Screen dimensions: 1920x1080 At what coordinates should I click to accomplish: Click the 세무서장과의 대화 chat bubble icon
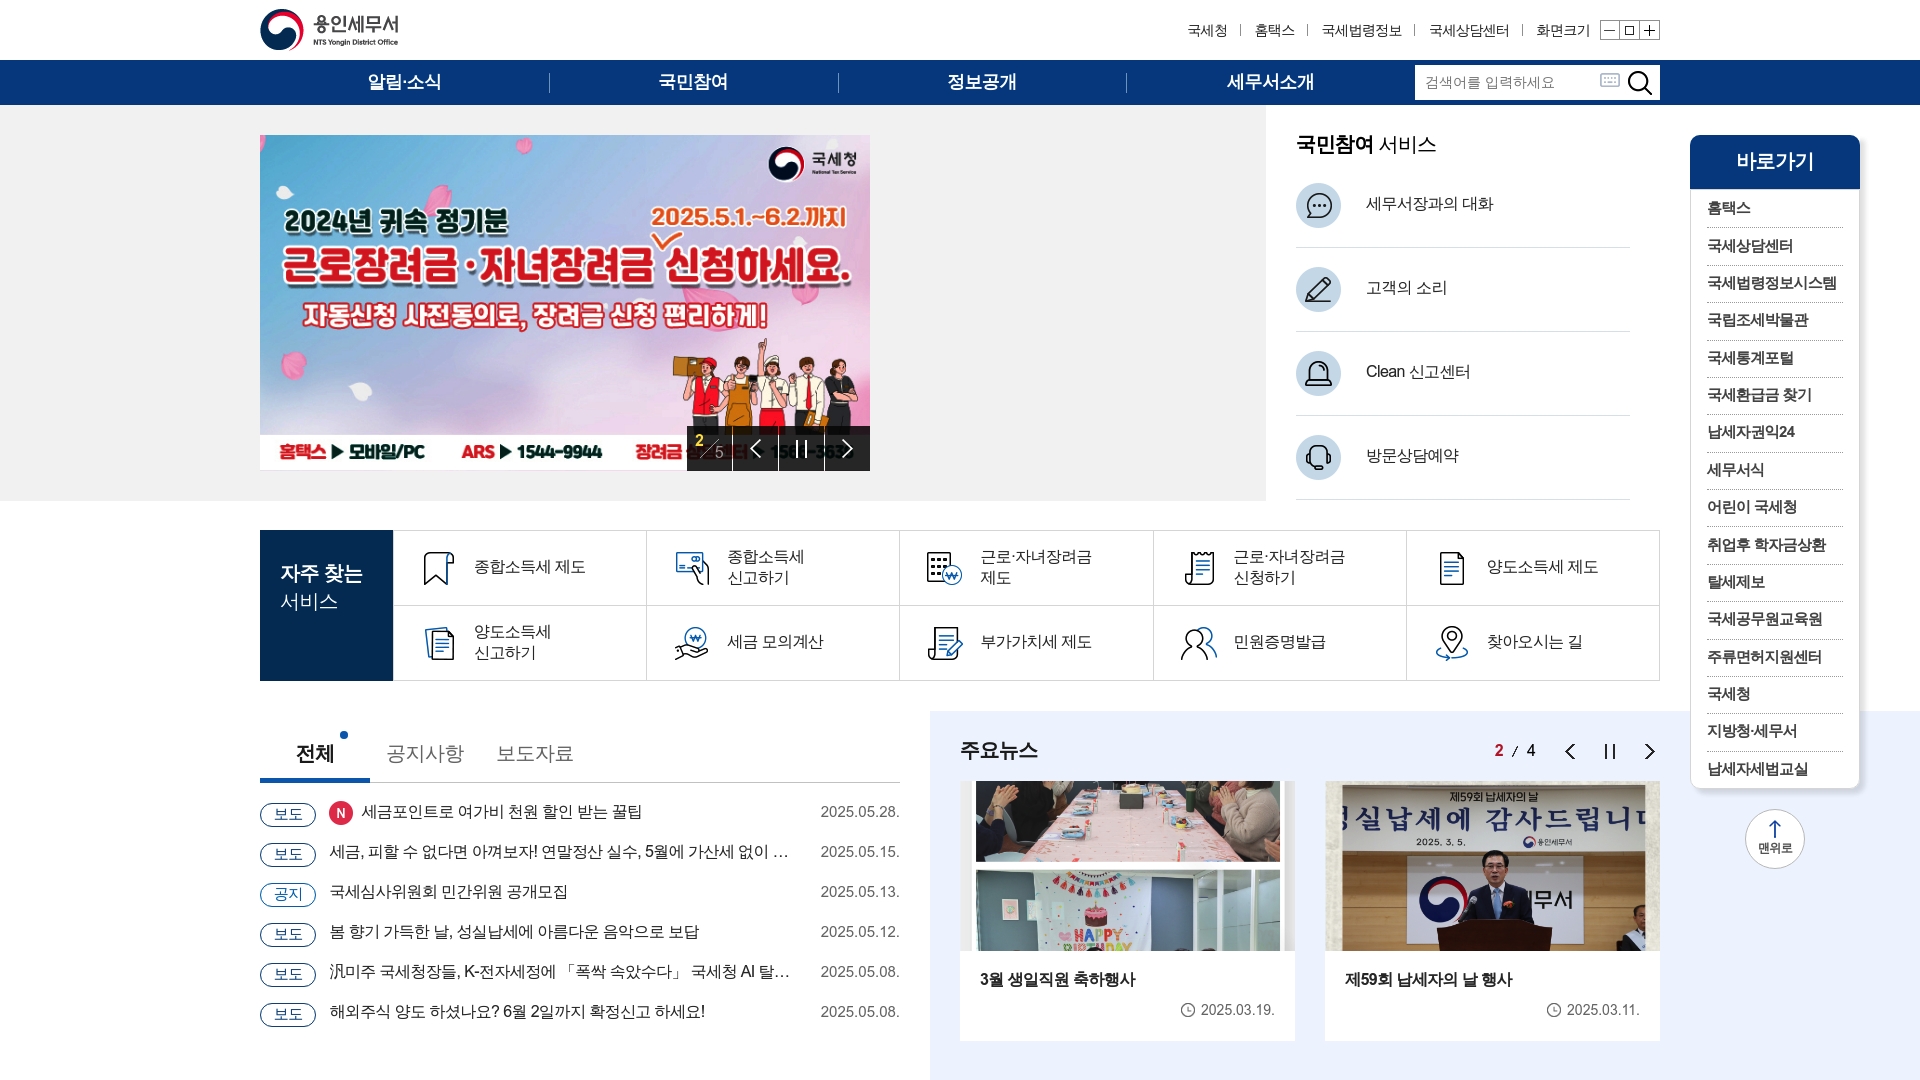1318,205
